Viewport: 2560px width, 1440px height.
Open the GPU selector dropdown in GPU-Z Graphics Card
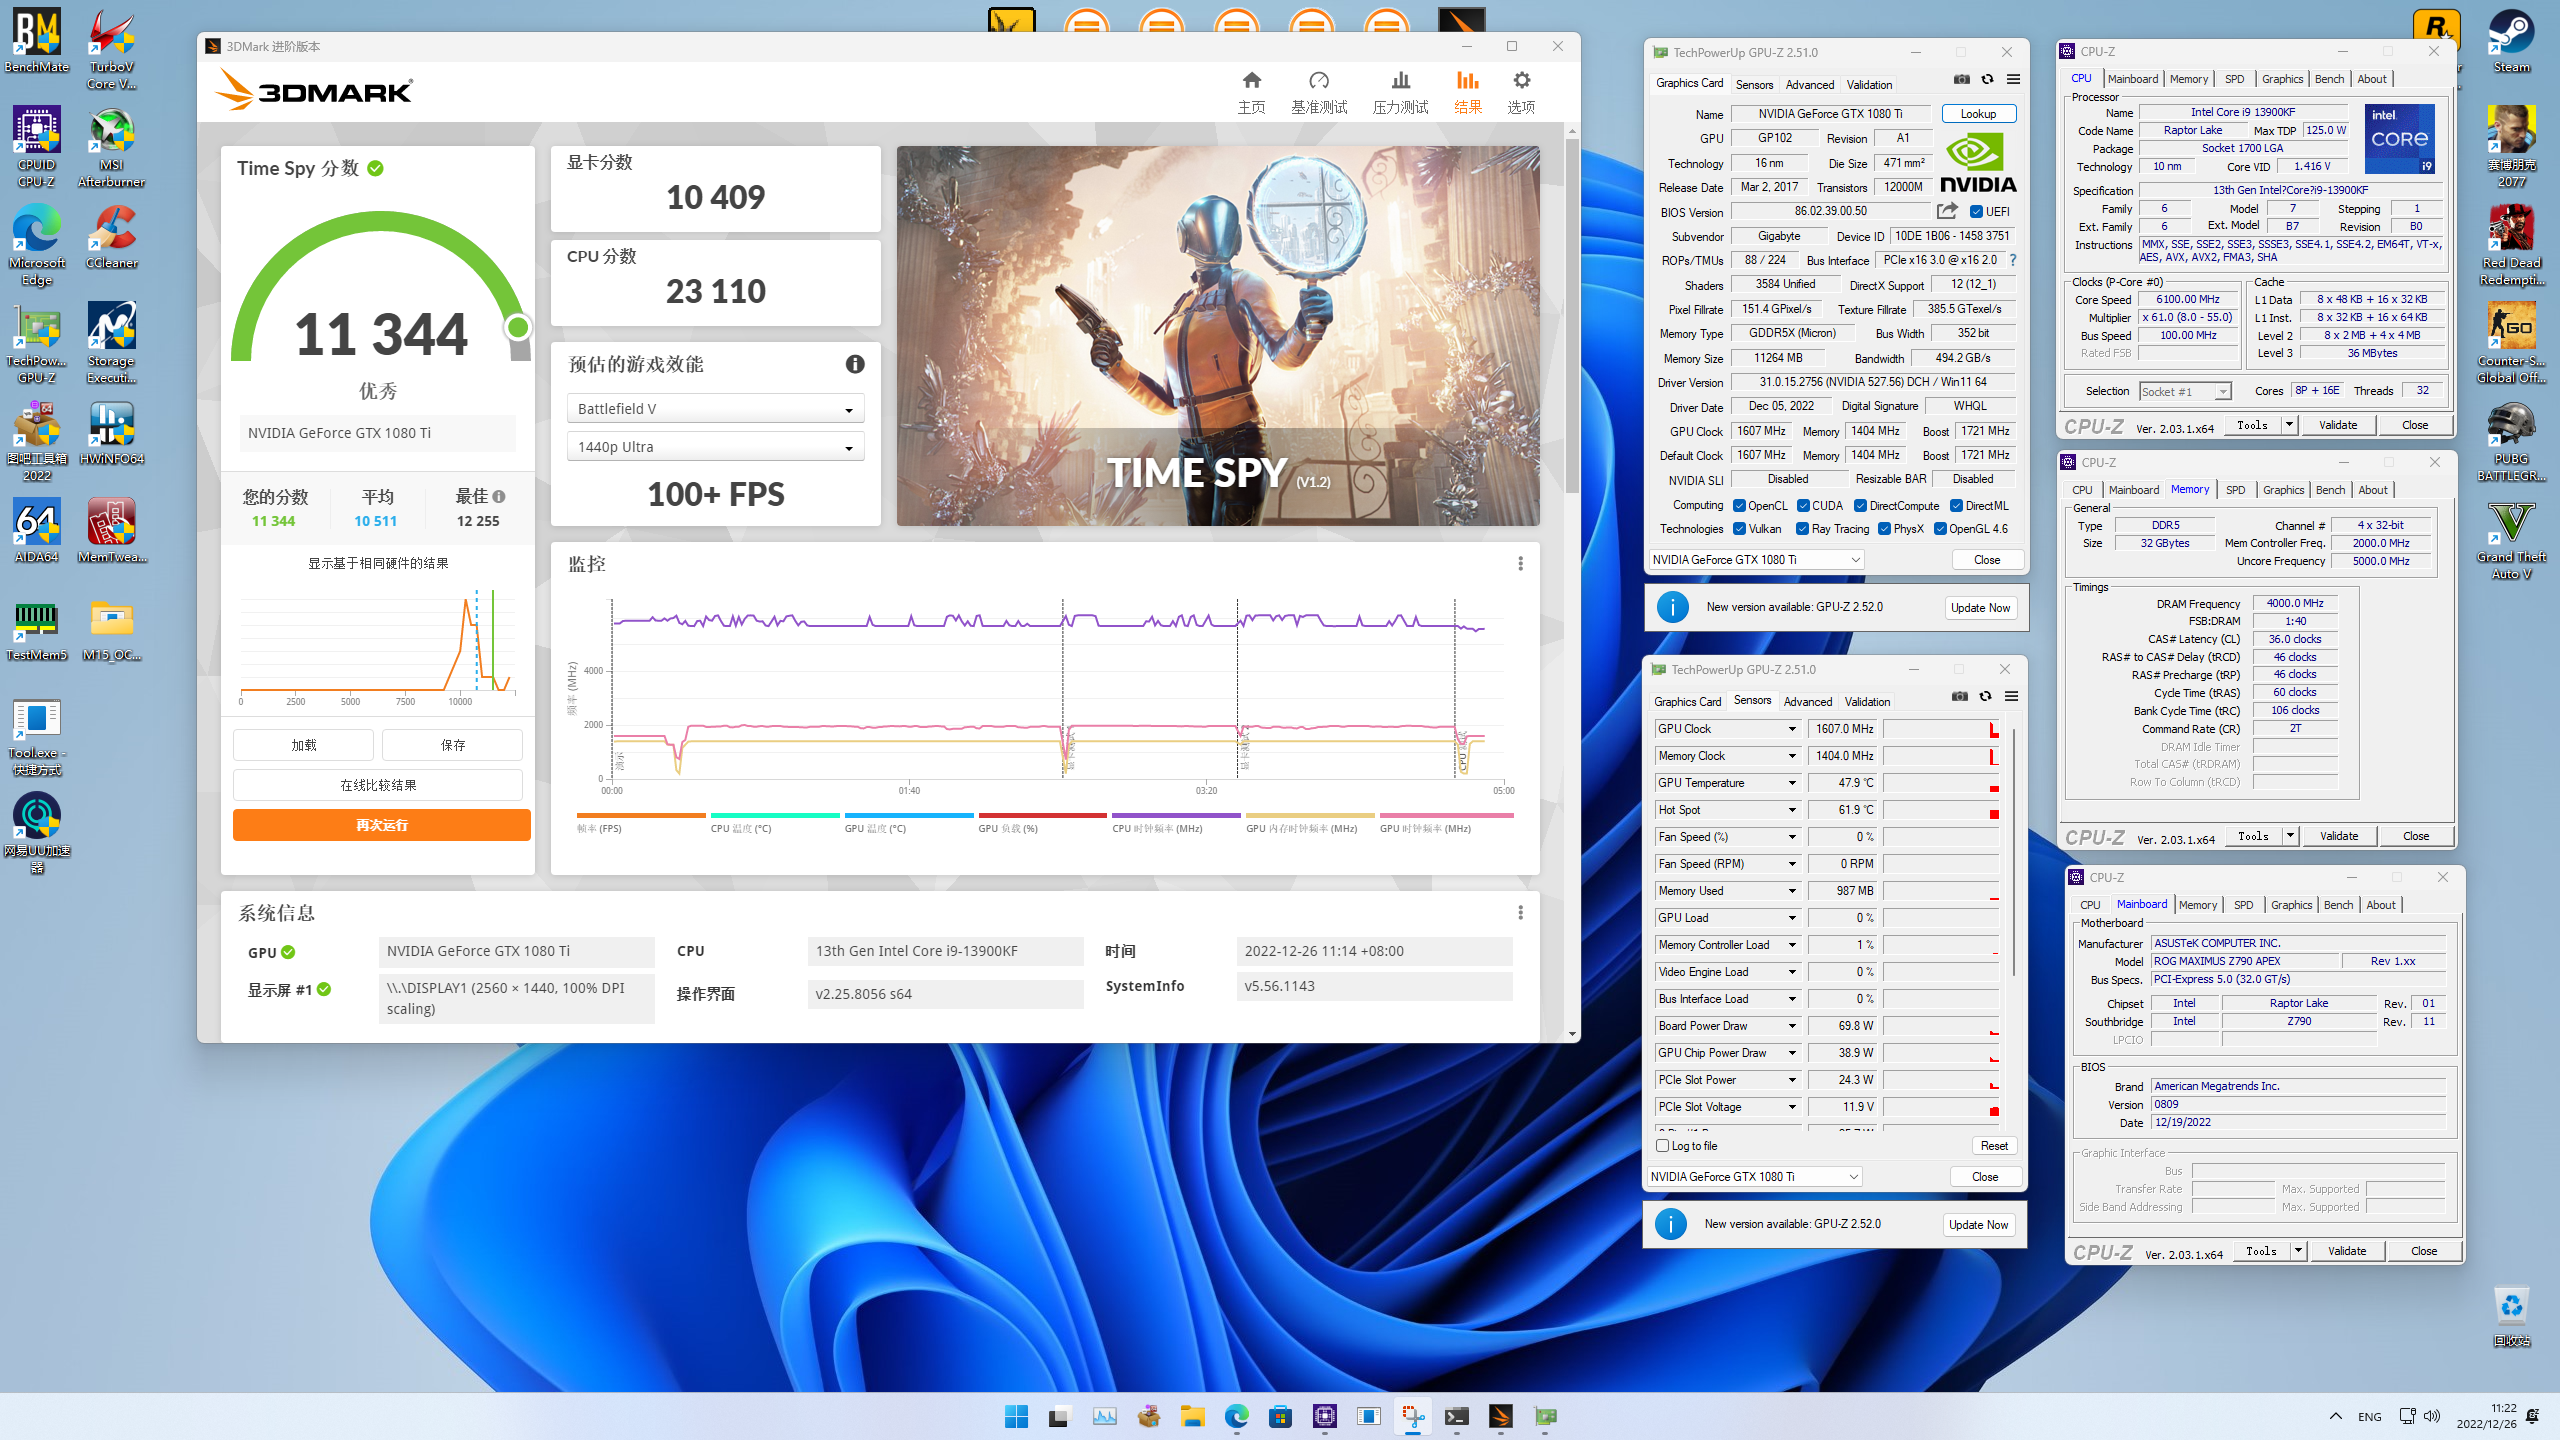(1755, 560)
